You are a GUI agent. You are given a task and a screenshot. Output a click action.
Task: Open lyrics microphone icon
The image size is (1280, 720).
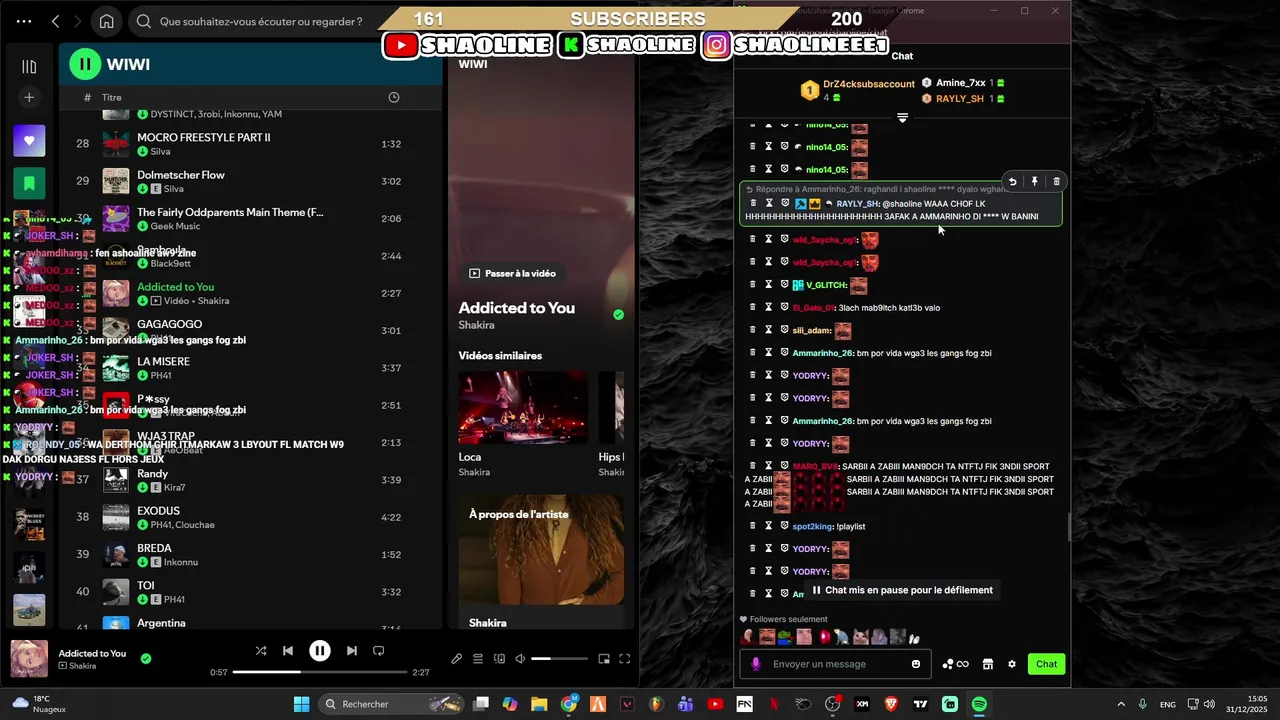pyautogui.click(x=457, y=659)
